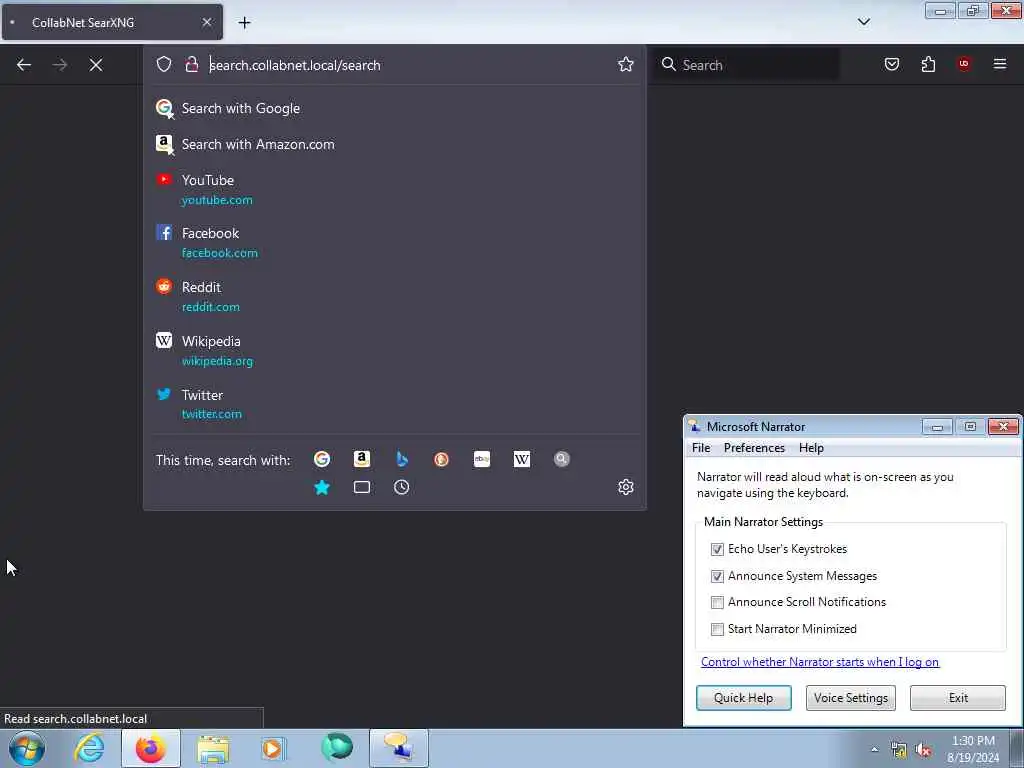Open Windows Explorer folder taskbar icon
This screenshot has height=768, width=1024.
click(213, 748)
